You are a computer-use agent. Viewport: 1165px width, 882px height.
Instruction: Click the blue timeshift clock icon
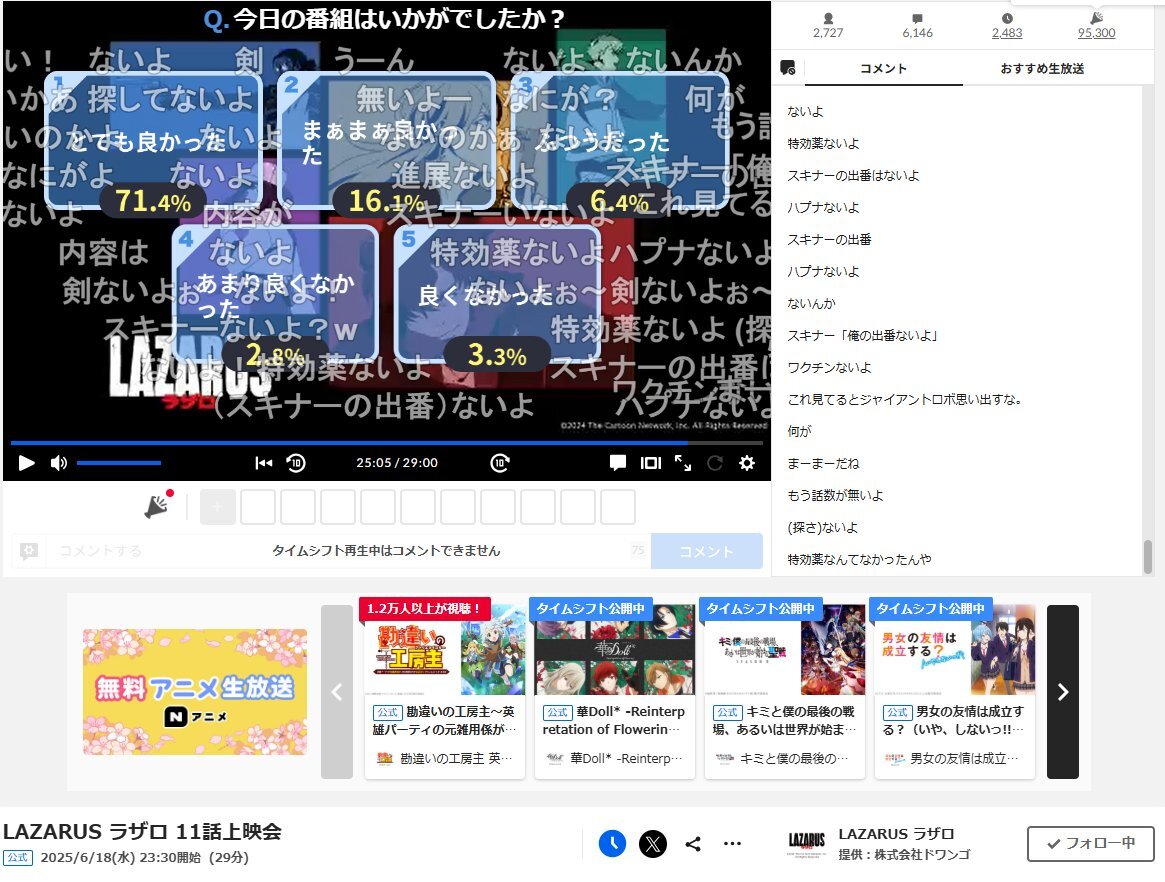tap(612, 843)
